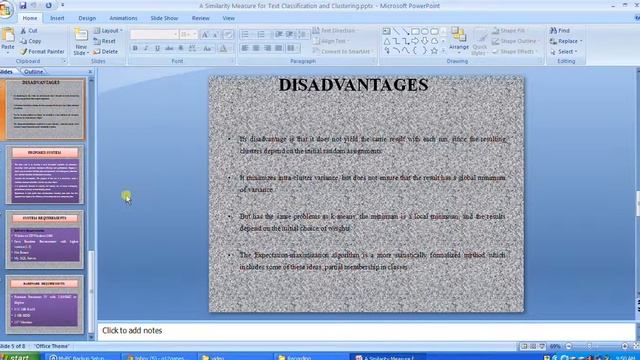Image resolution: width=640 pixels, height=360 pixels.
Task: Select the Proposed System slide thumbnail
Action: click(x=45, y=175)
